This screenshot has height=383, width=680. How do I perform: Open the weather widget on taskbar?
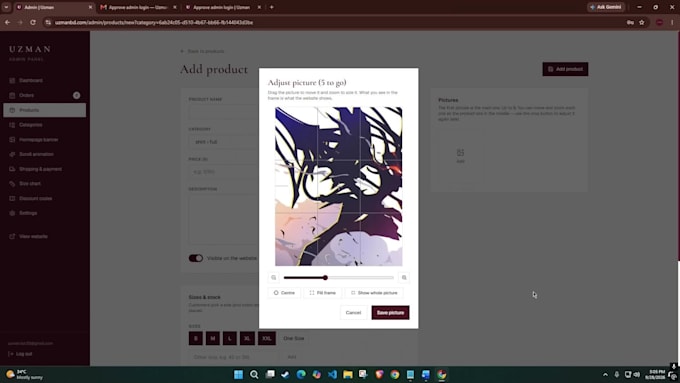click(24, 374)
